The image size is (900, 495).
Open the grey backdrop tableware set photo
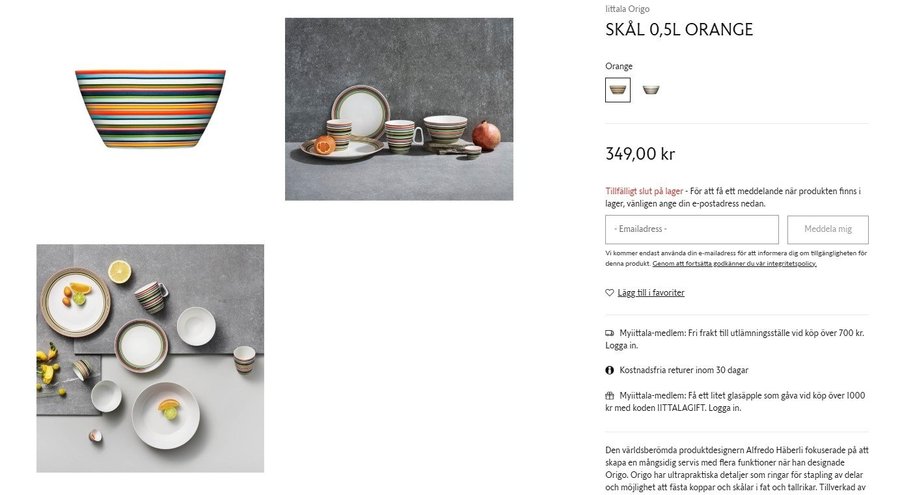click(399, 109)
